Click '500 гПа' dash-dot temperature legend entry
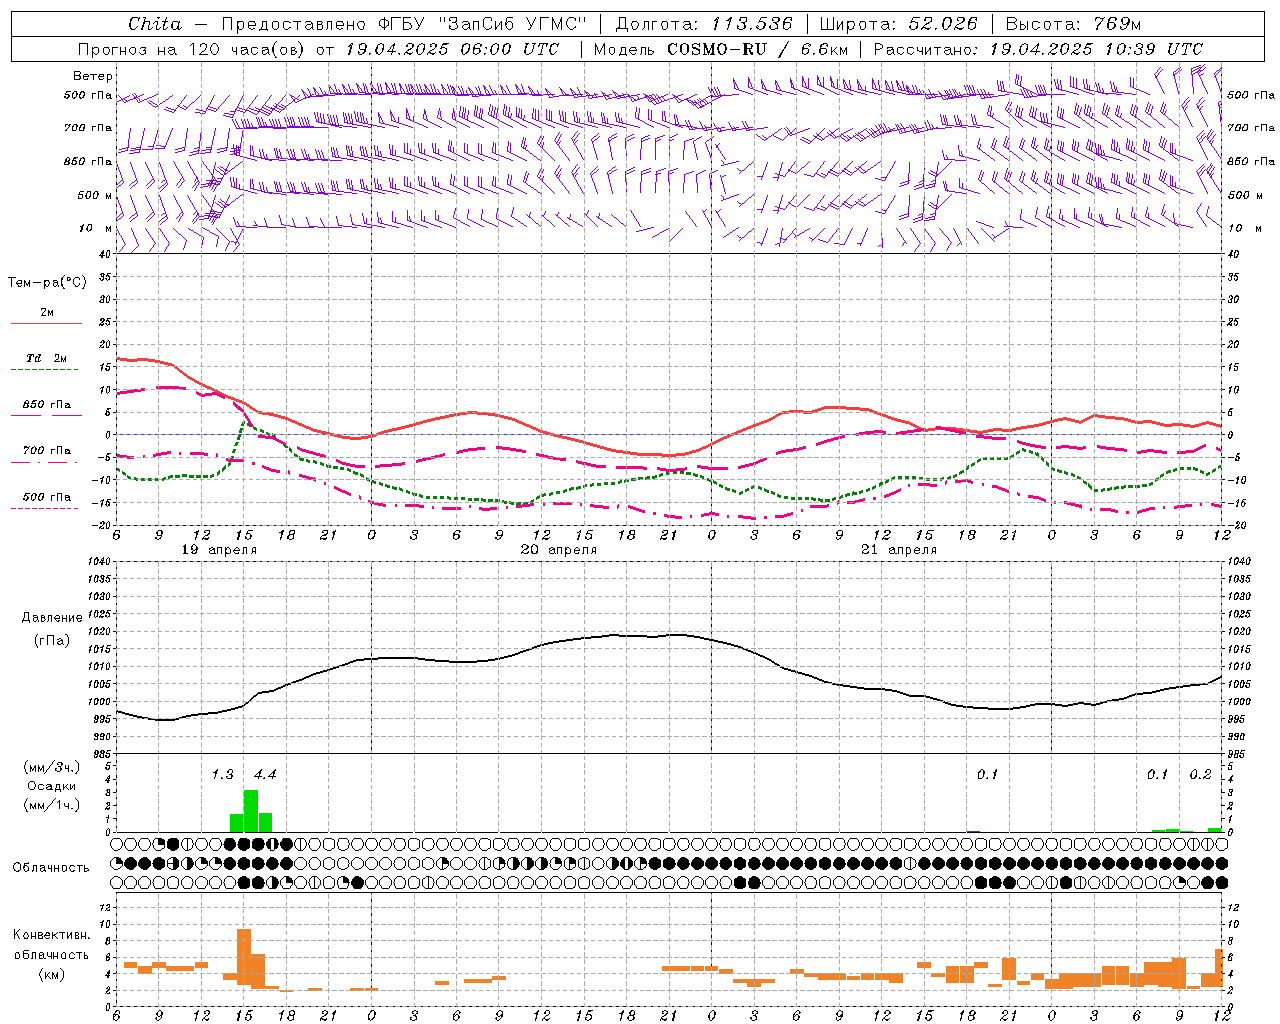Image resolution: width=1280 pixels, height=1024 pixels. [47, 497]
